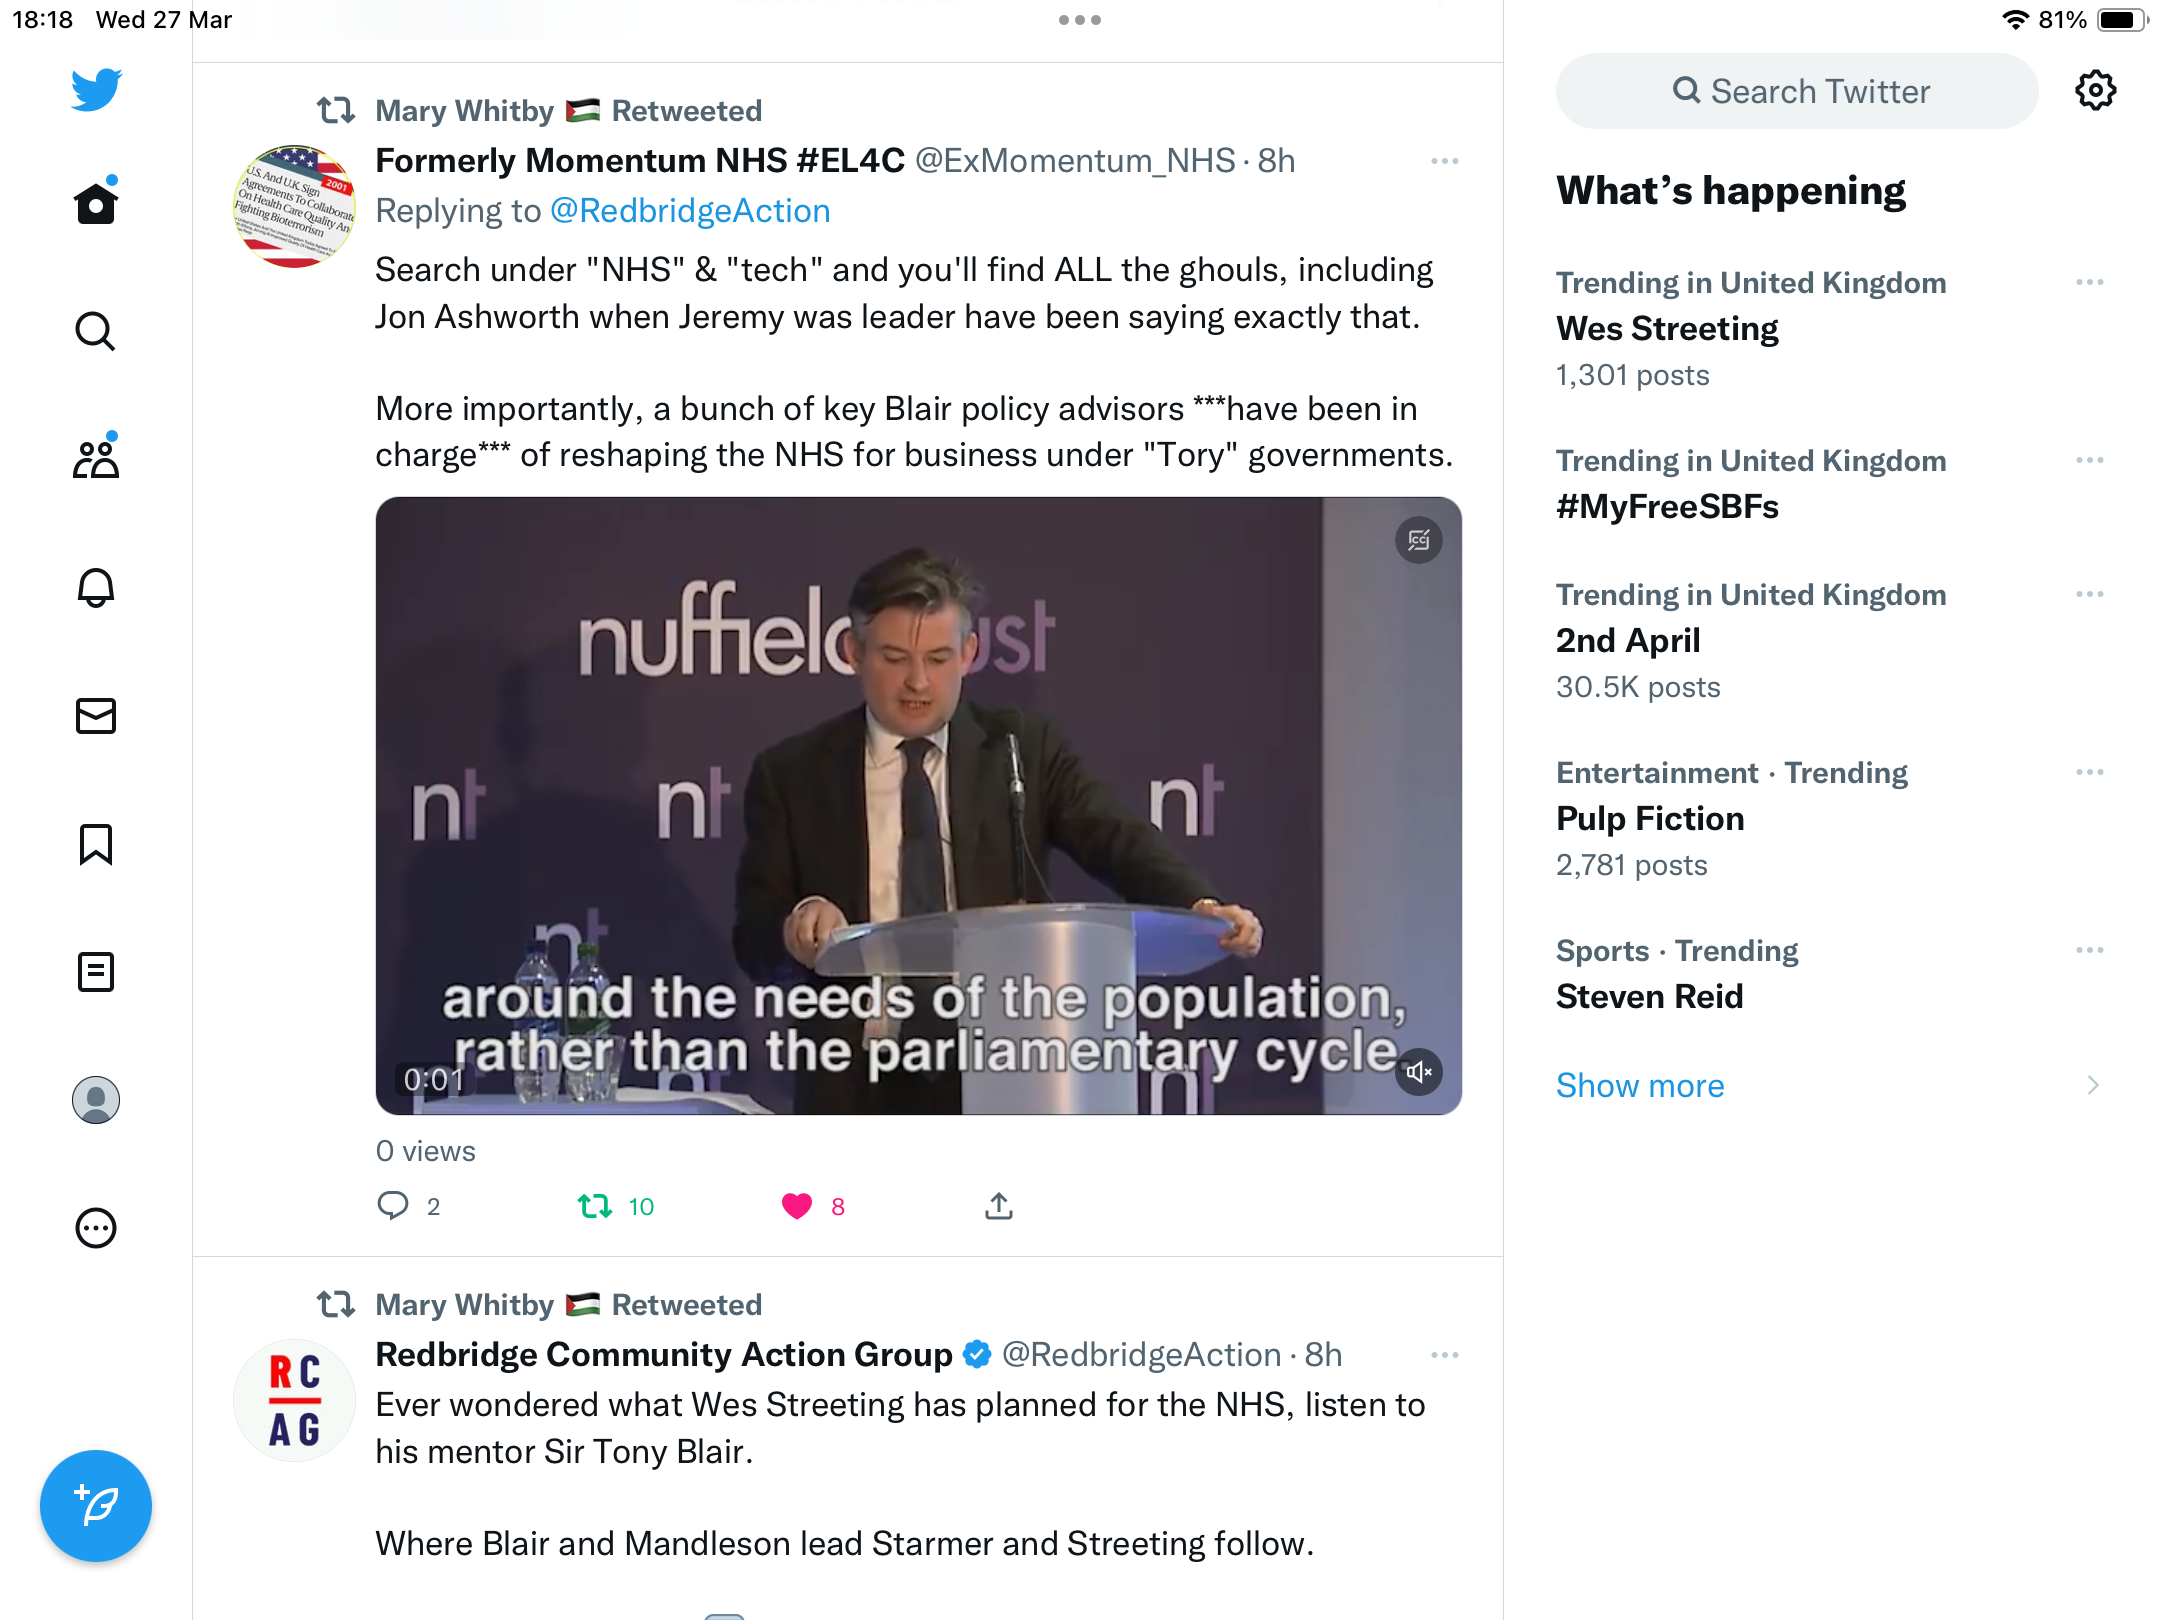2160x1620 pixels.
Task: Go to the Home timeline icon
Action: (96, 203)
